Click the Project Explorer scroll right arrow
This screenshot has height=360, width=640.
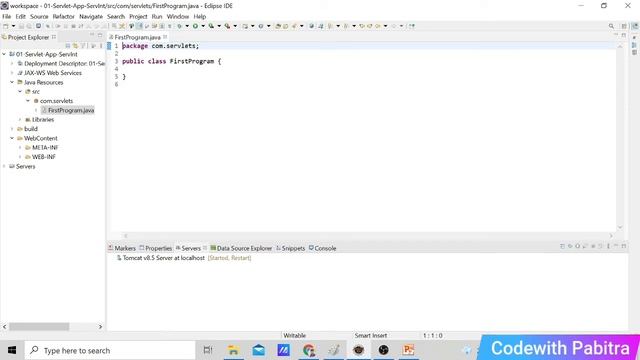point(100,327)
